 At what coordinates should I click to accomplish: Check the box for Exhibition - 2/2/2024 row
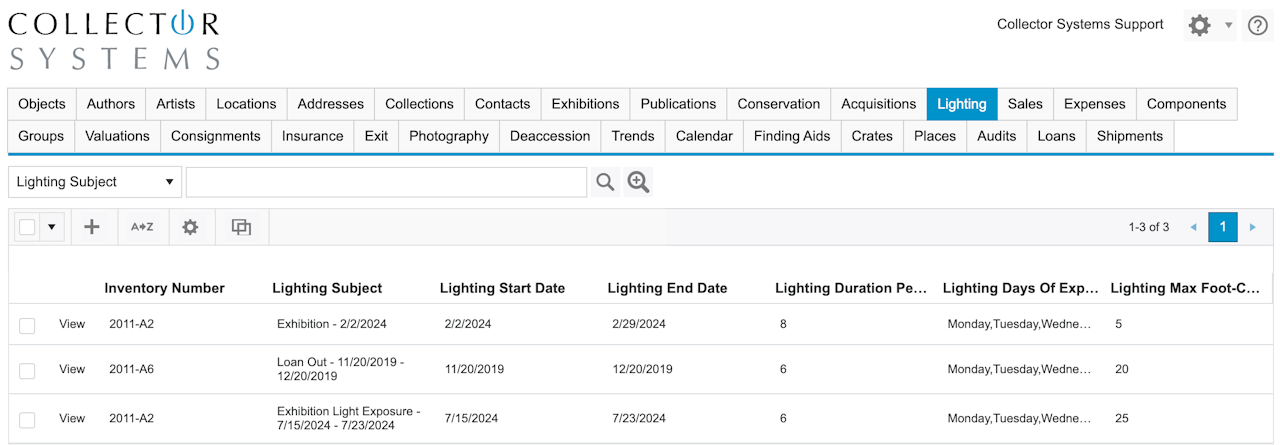pyautogui.click(x=27, y=325)
